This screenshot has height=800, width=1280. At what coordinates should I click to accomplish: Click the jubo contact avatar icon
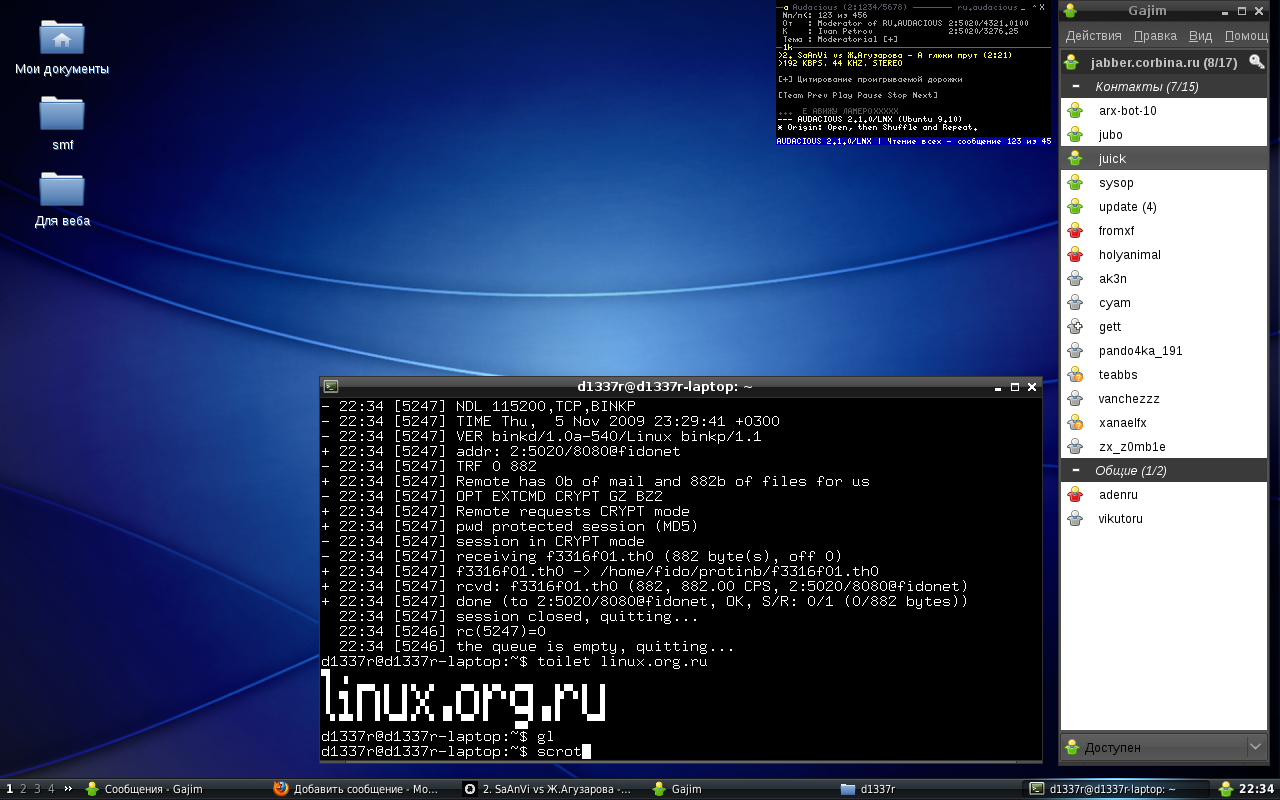pos(1075,135)
